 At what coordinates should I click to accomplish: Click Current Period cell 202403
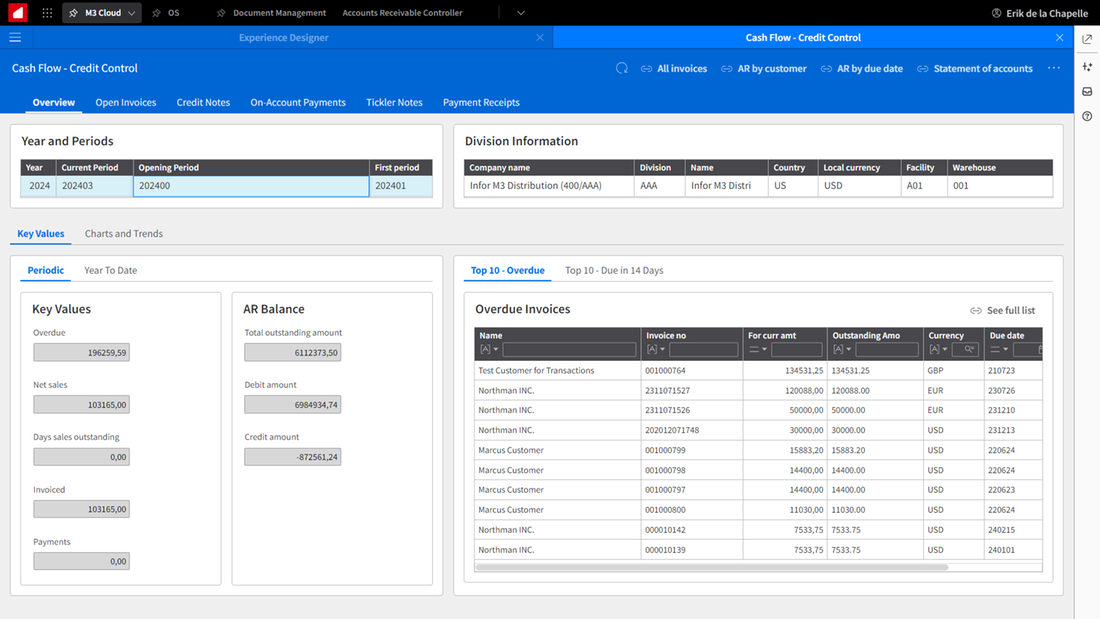(94, 186)
